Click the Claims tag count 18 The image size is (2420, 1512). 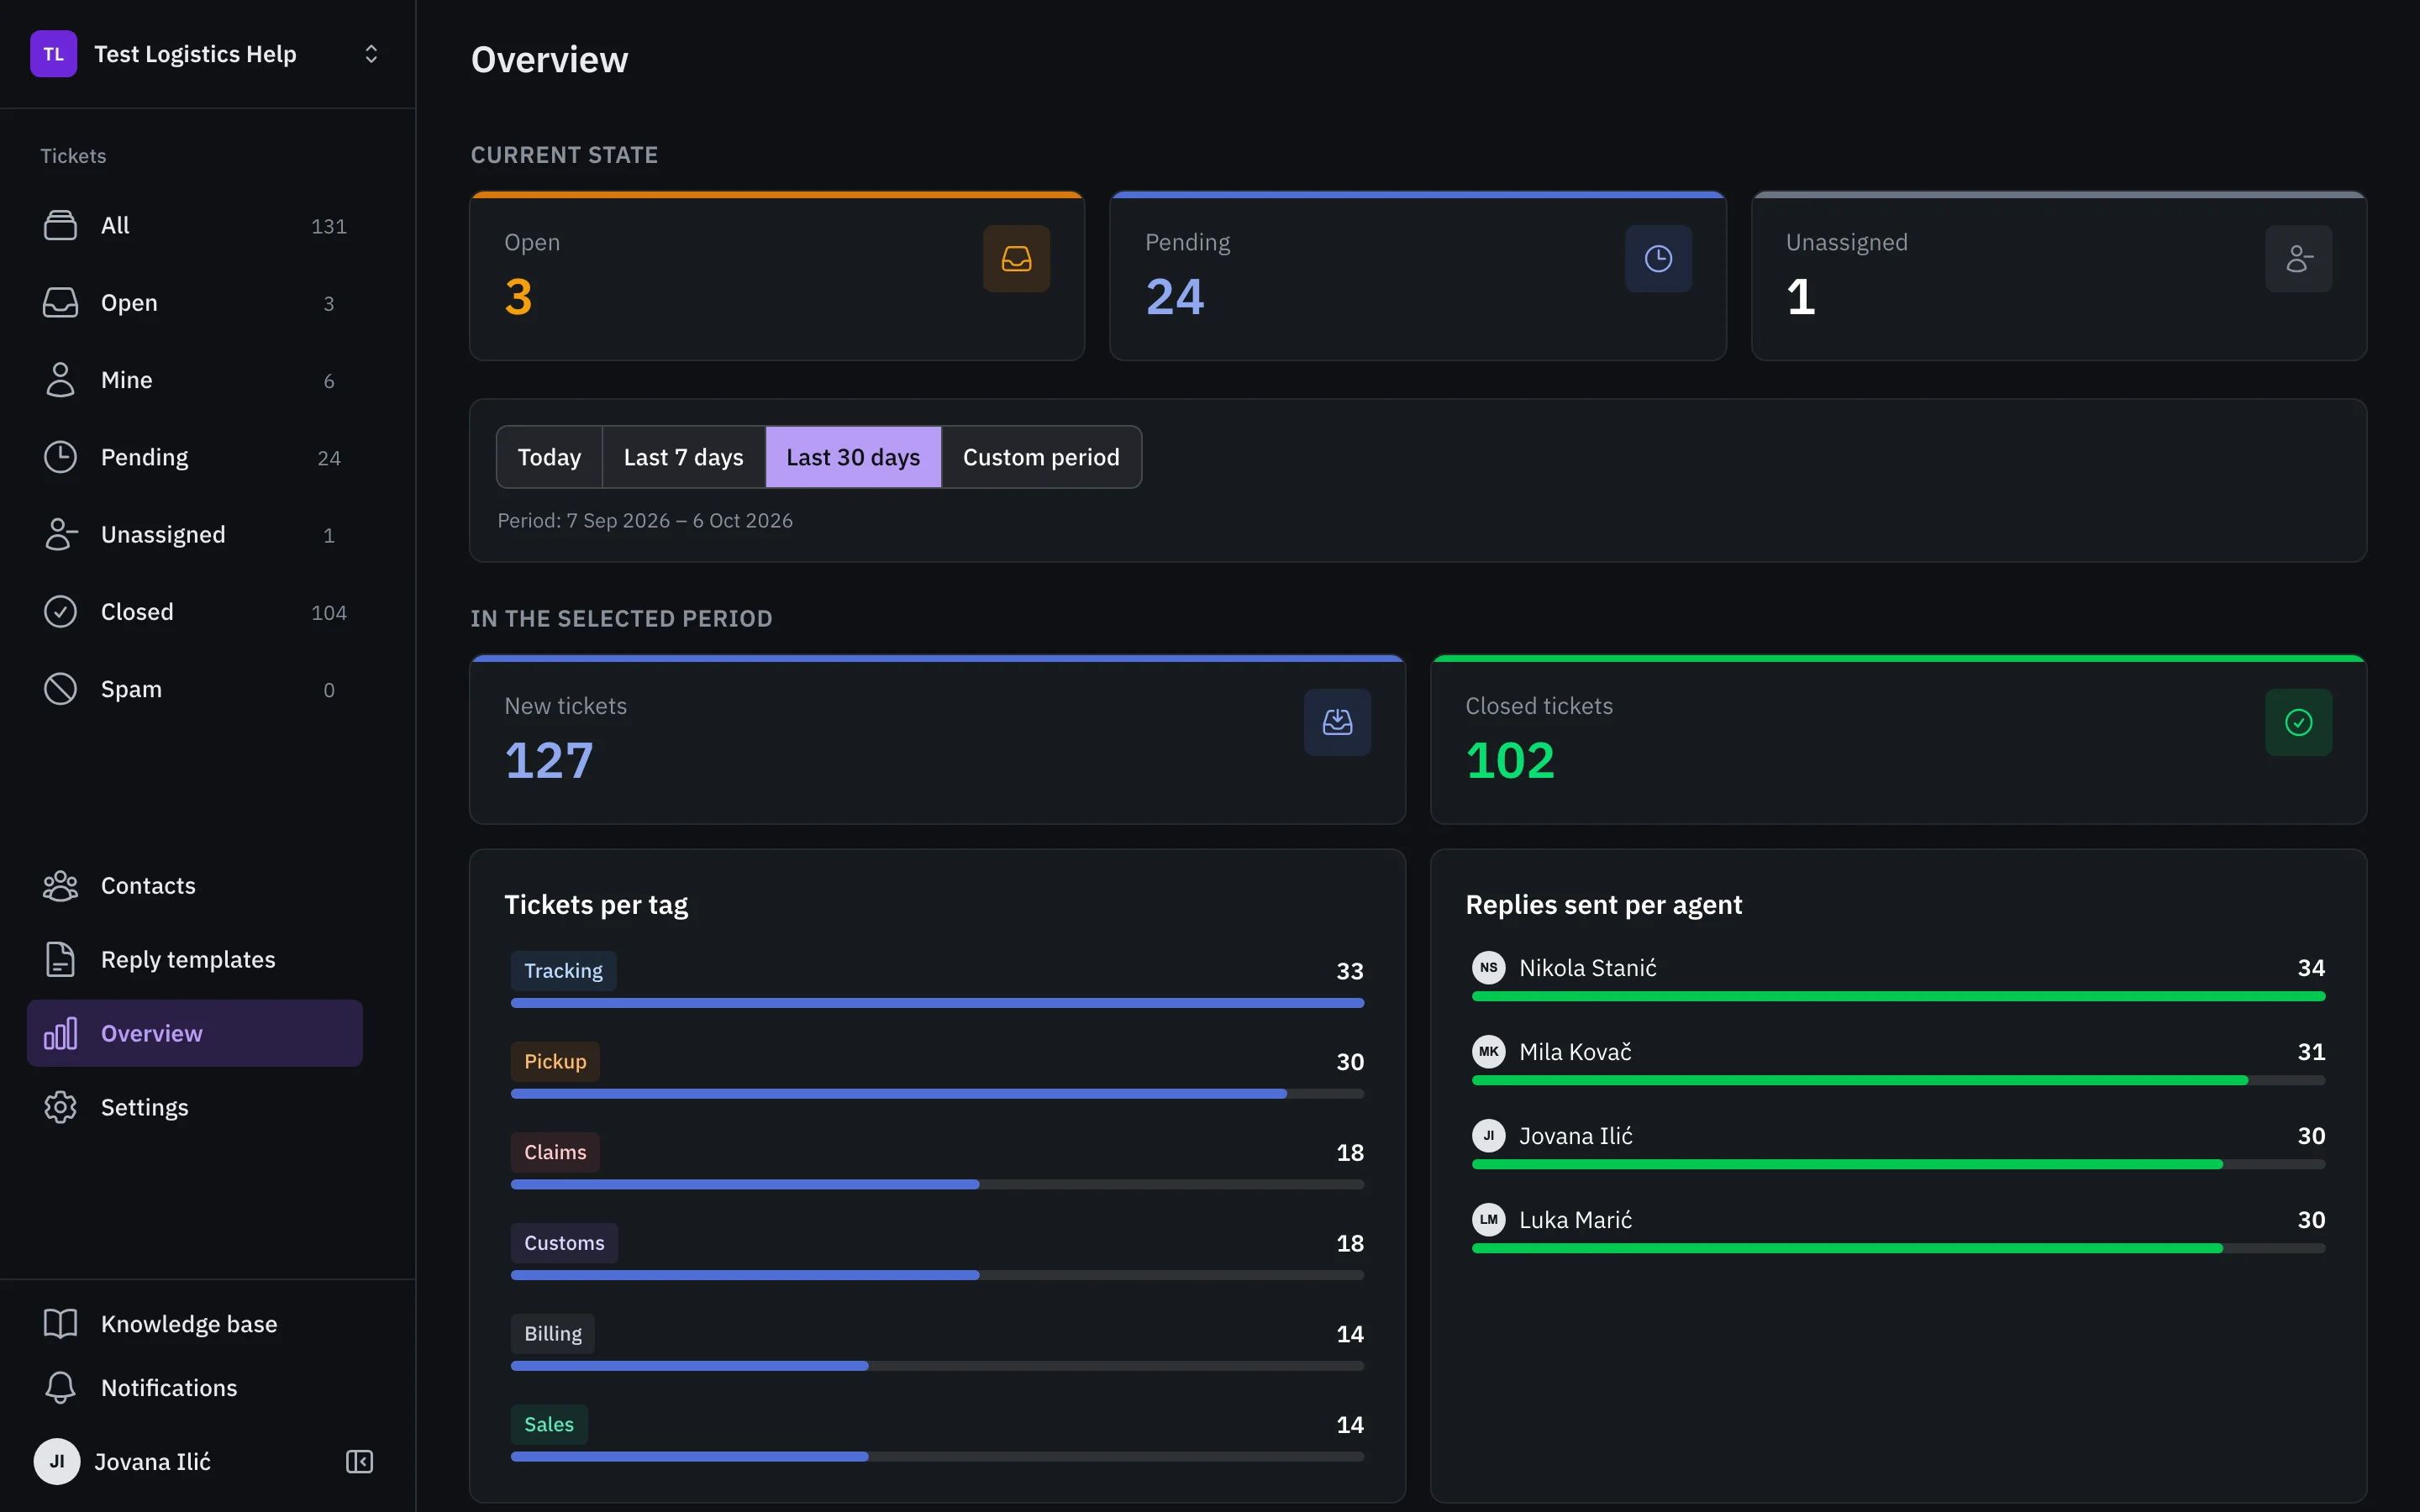tap(1350, 1152)
